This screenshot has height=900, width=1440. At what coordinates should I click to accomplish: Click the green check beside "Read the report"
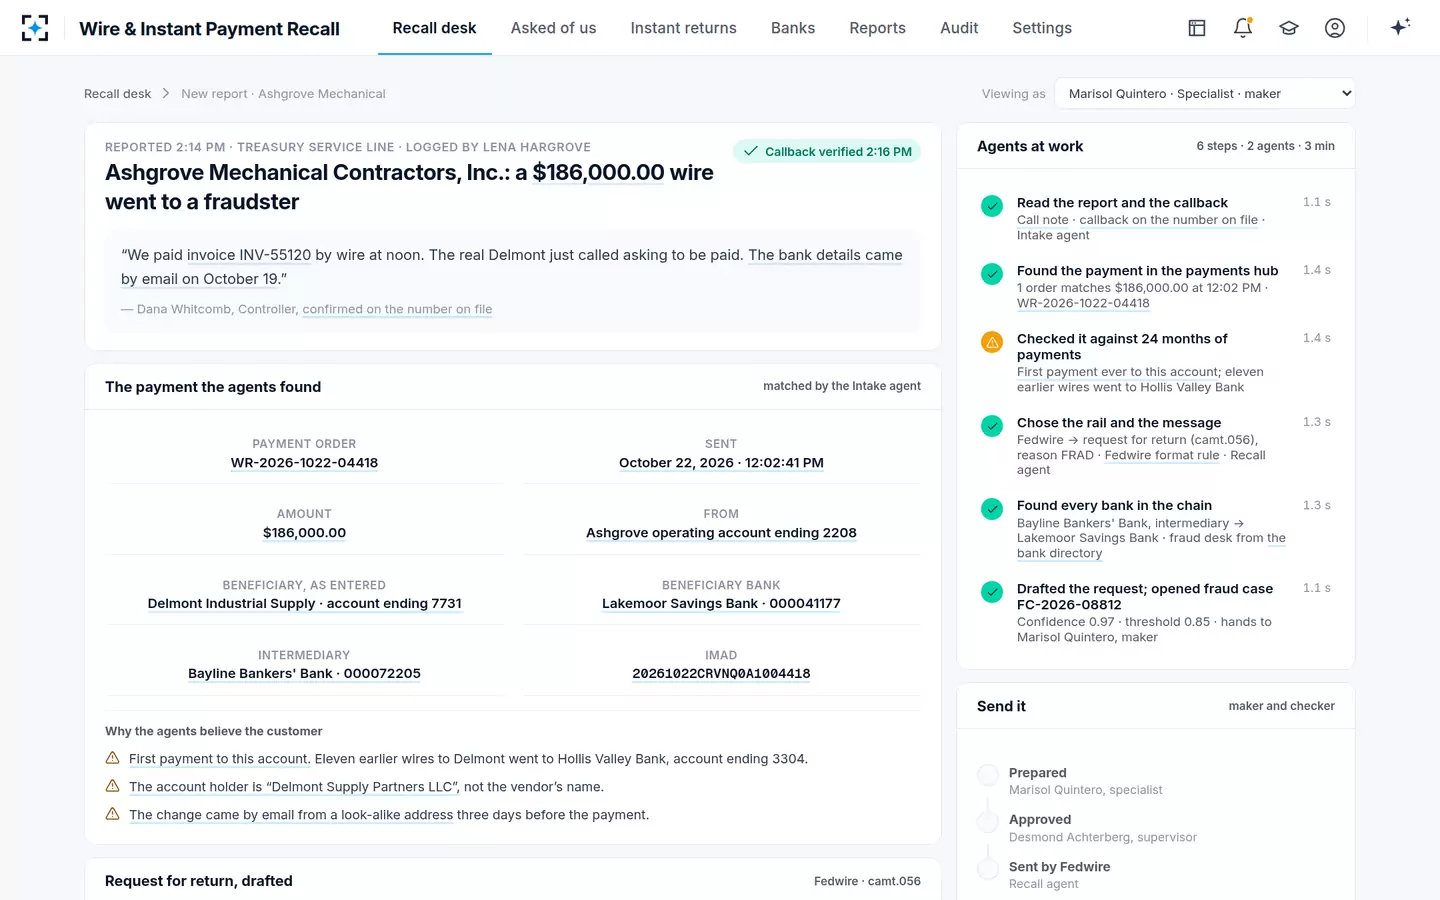click(992, 206)
